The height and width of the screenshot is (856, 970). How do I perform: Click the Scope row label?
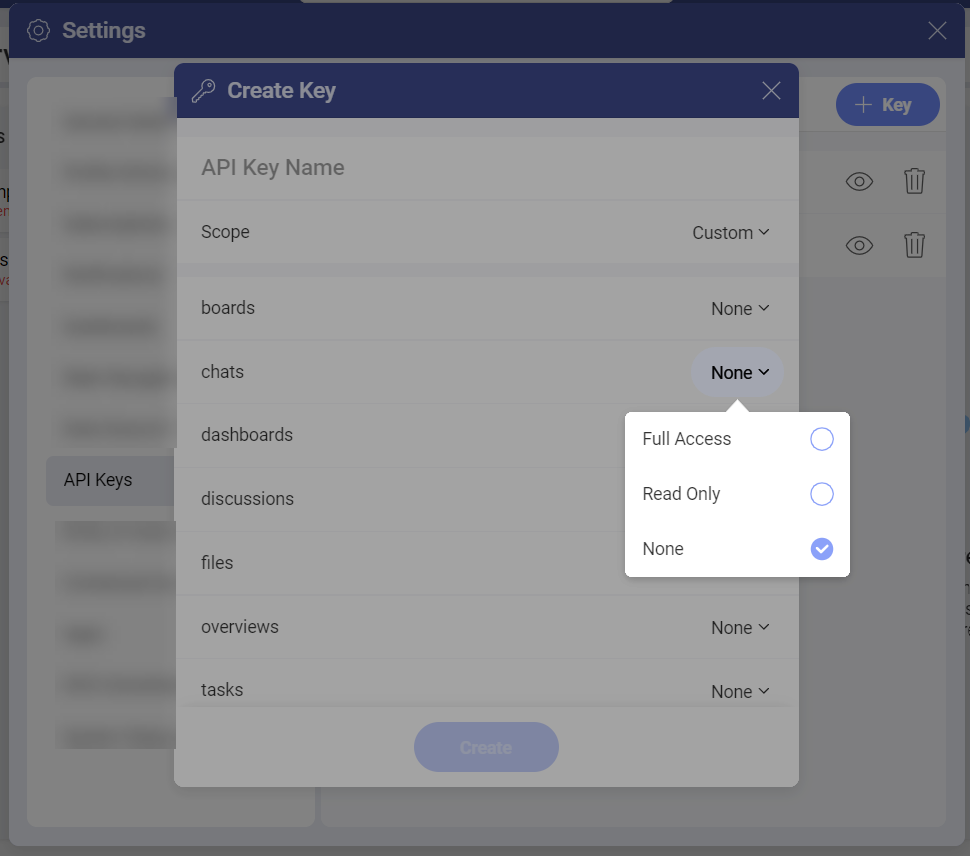225,232
